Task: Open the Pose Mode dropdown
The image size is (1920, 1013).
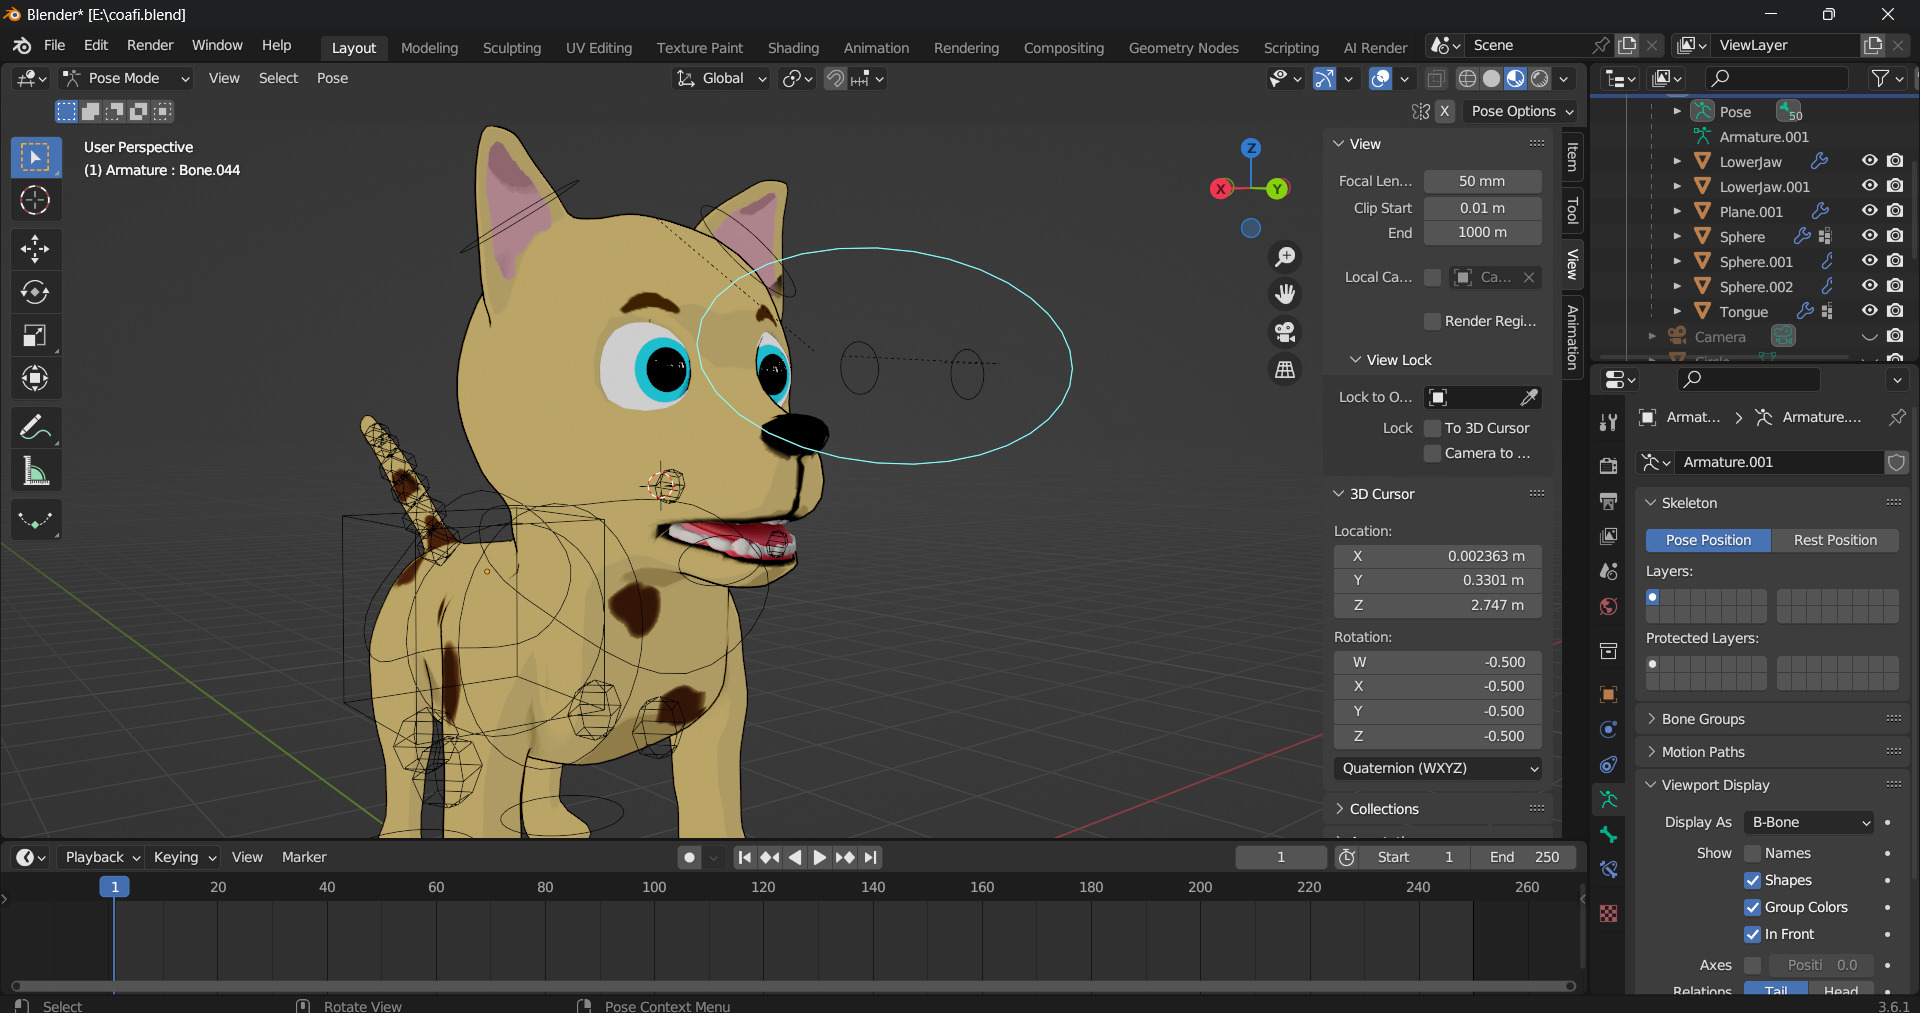Action: coord(126,78)
